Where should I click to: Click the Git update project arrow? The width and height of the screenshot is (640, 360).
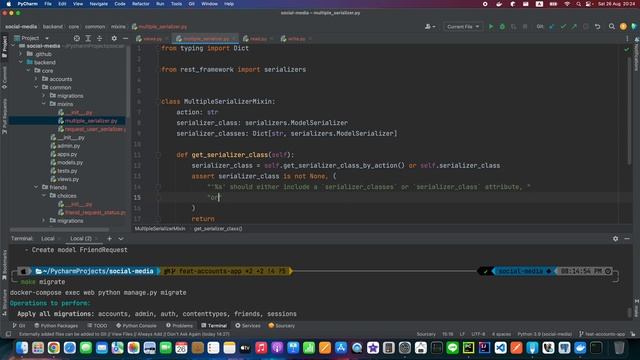[552, 27]
